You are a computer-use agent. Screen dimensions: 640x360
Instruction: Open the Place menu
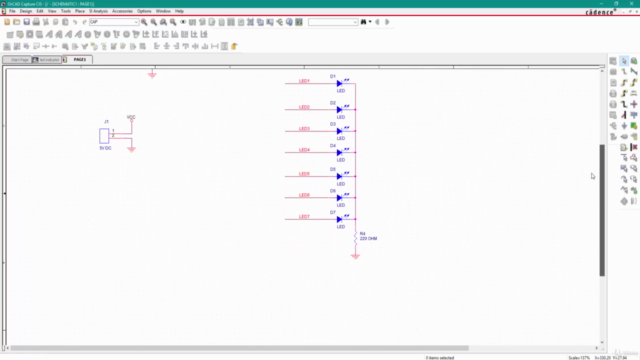coord(80,11)
